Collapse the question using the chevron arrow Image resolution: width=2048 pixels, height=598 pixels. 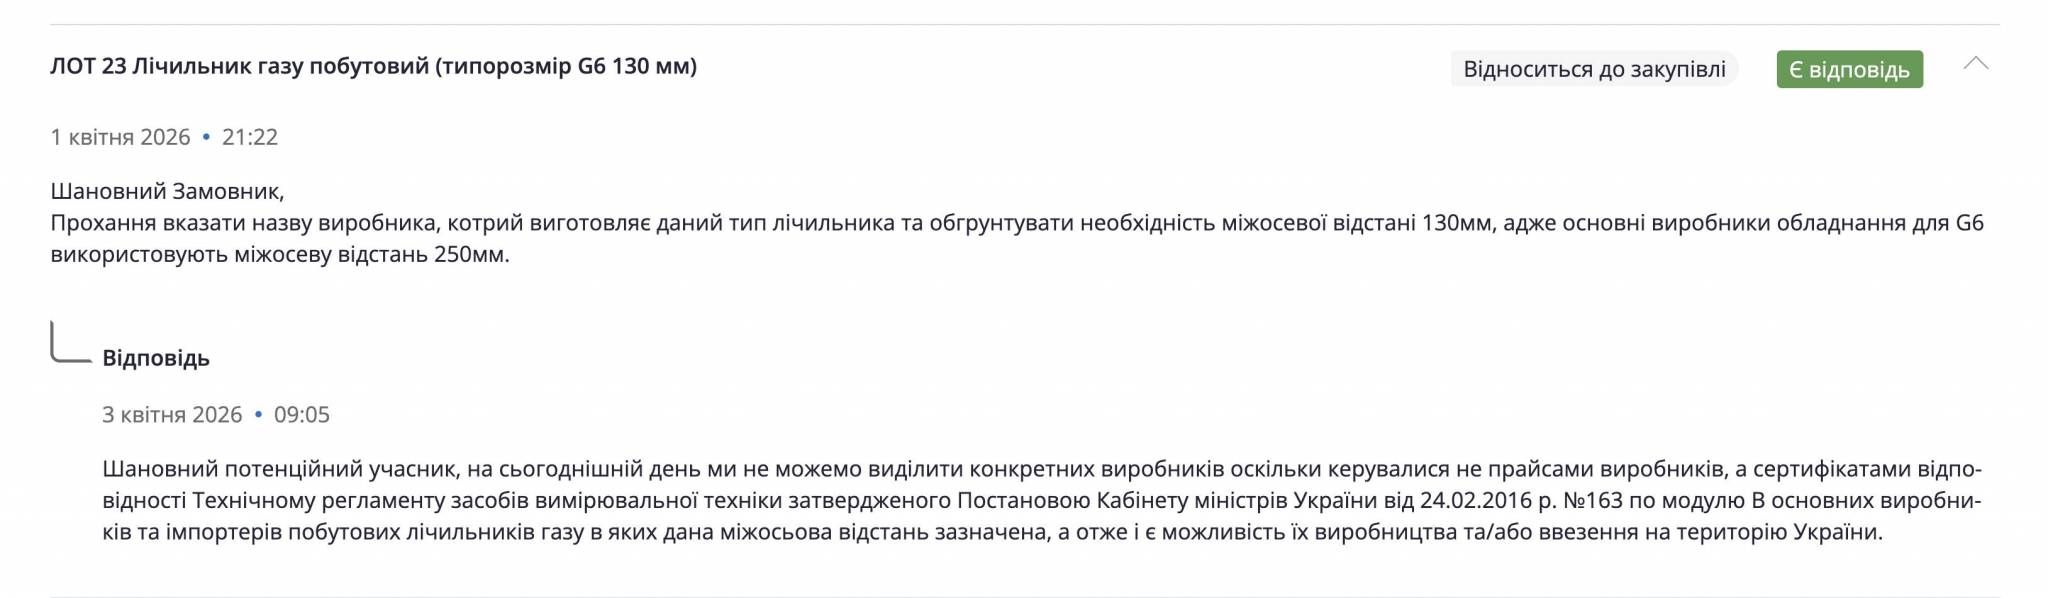(1977, 62)
